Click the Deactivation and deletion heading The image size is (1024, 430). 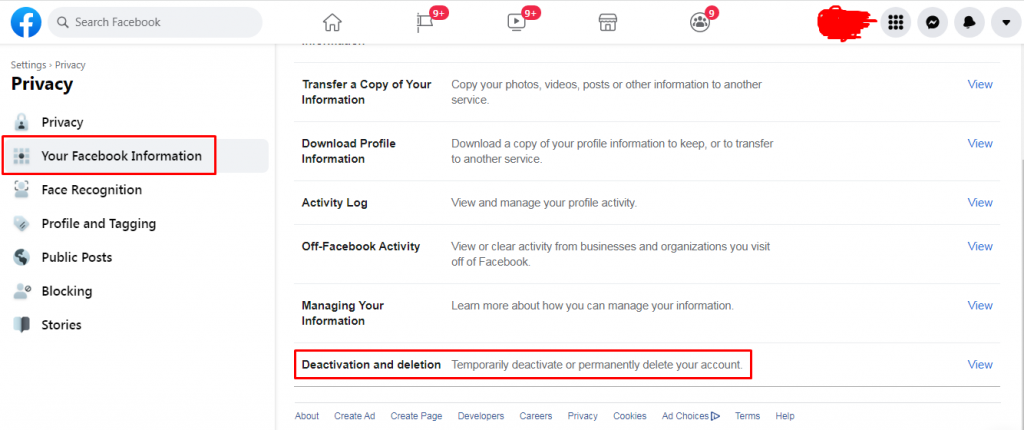[x=371, y=365]
